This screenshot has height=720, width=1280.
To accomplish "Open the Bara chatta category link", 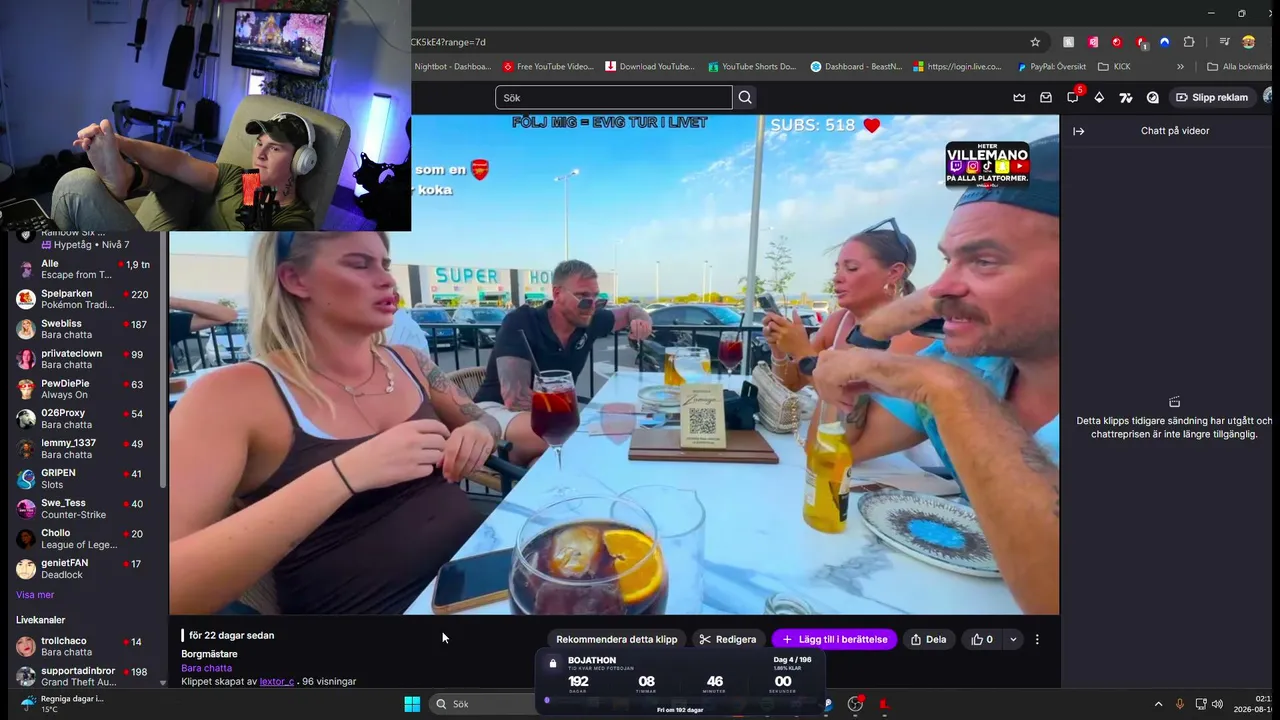I will point(206,668).
